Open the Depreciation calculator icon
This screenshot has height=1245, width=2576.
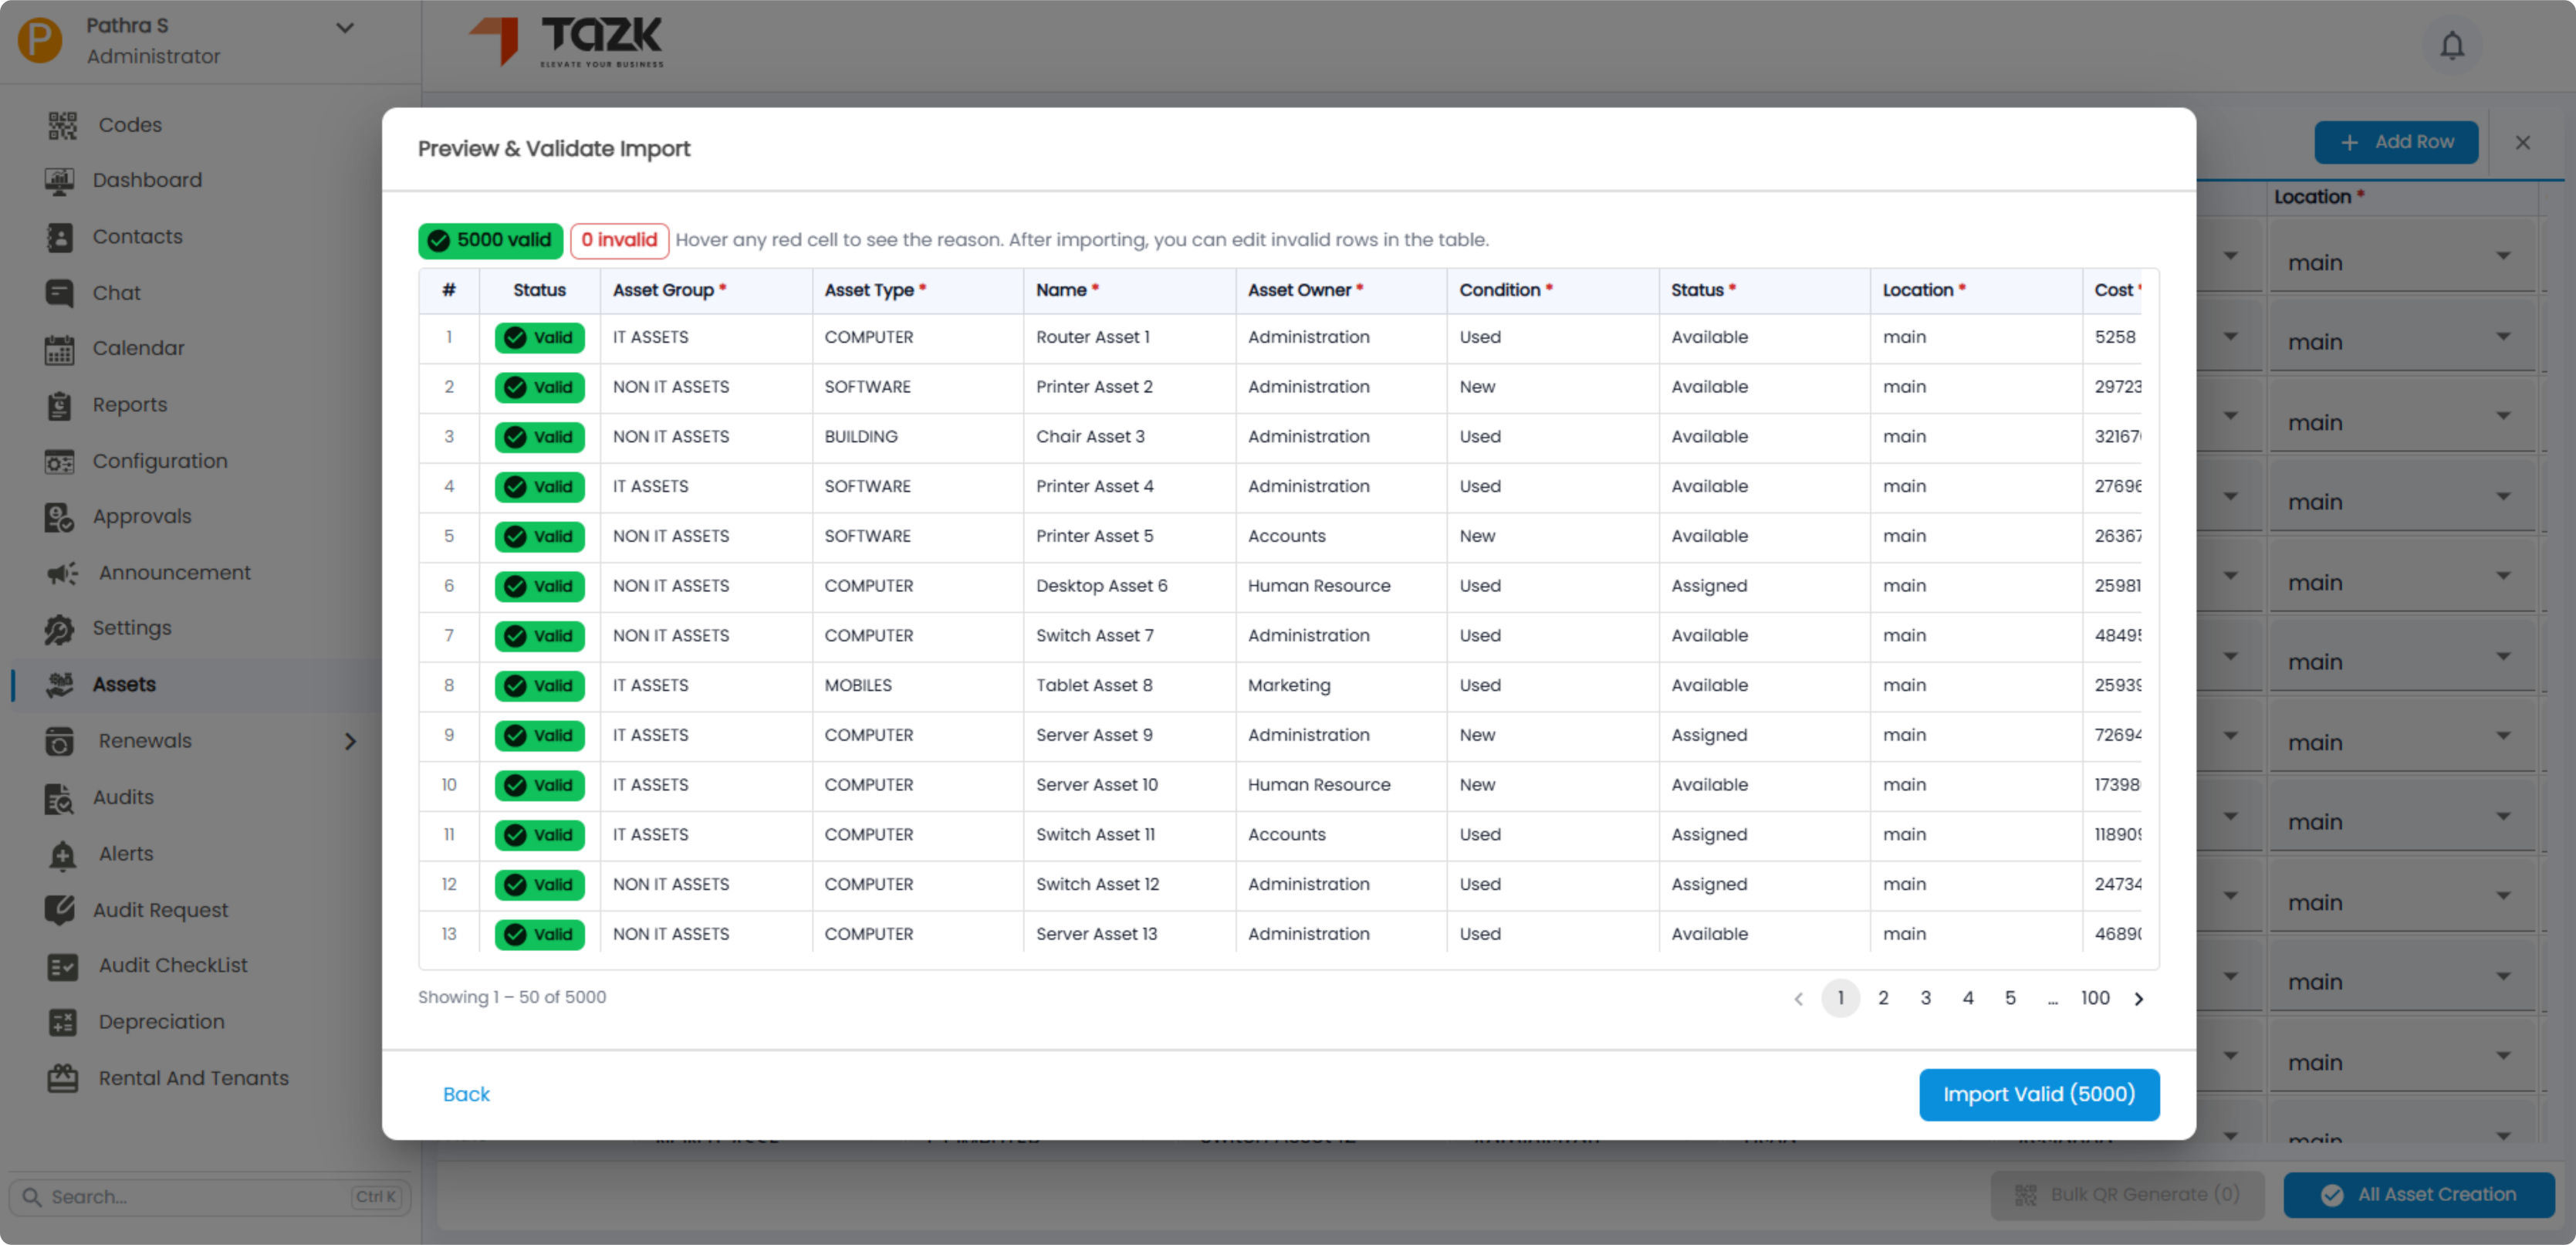tap(62, 1022)
